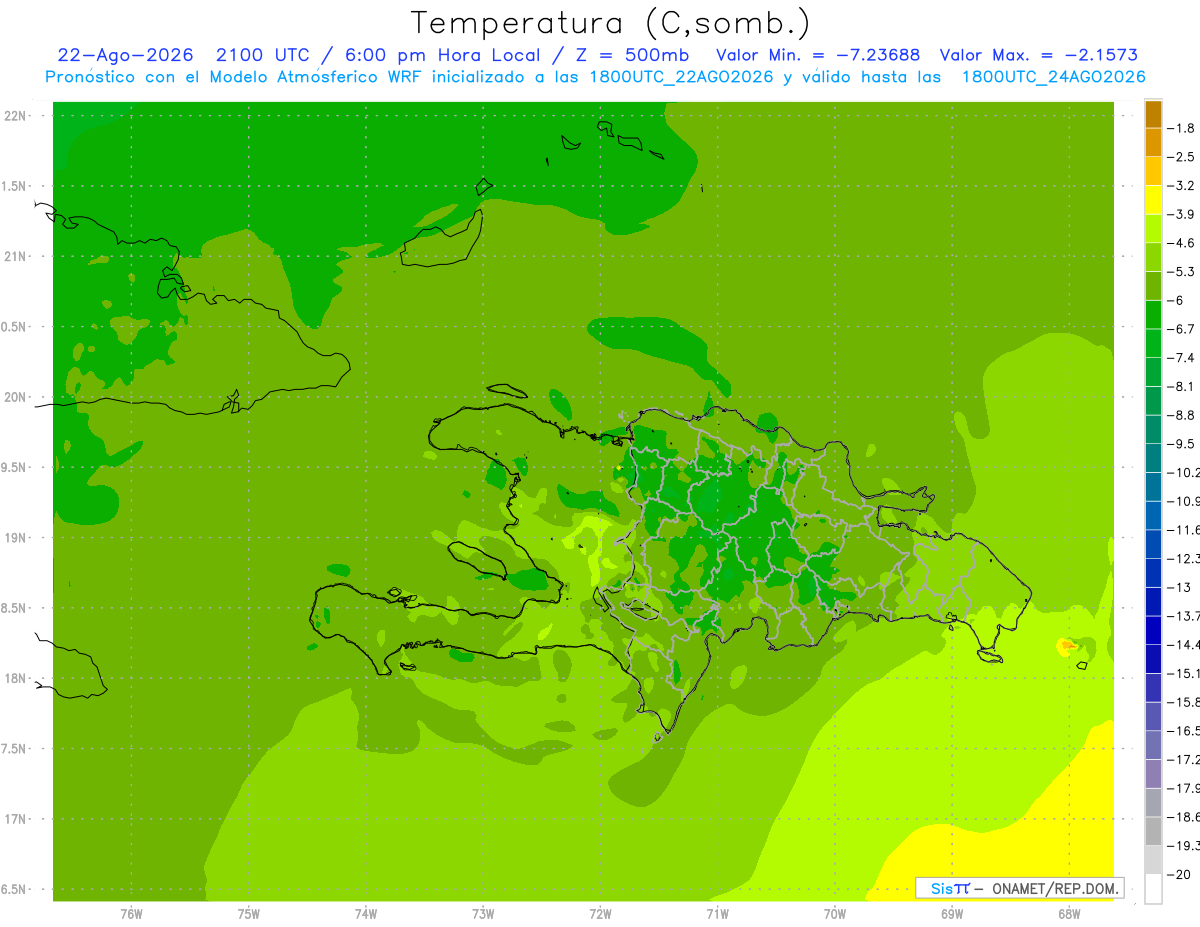Click the 22N latitude axis label
Screen dimensions: 1200x927
[x=15, y=116]
